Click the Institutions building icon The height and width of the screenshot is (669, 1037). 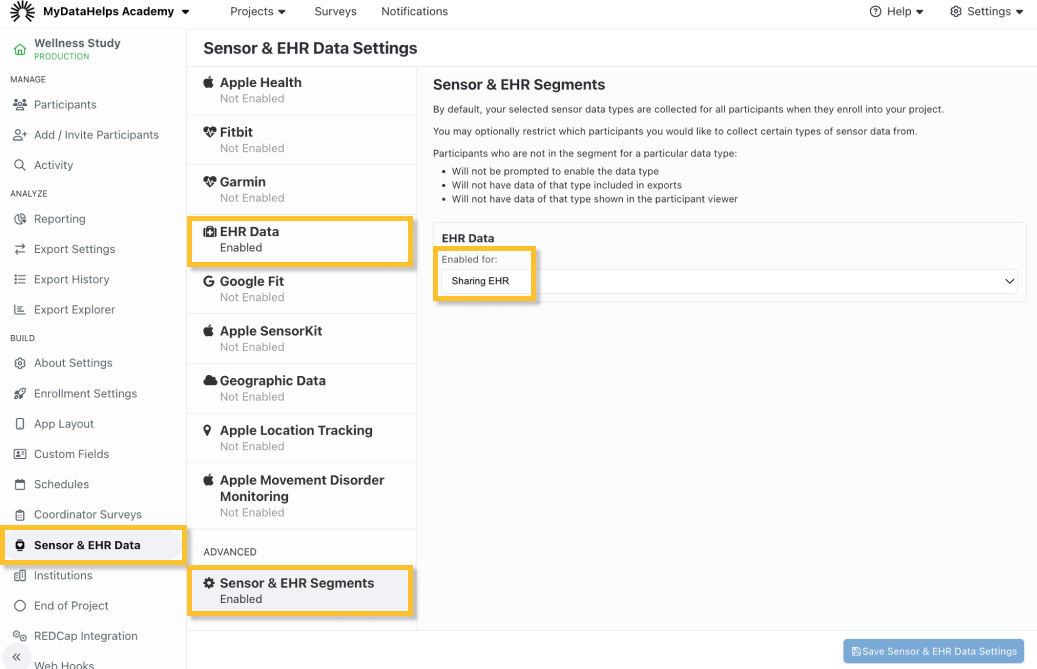click(20, 576)
